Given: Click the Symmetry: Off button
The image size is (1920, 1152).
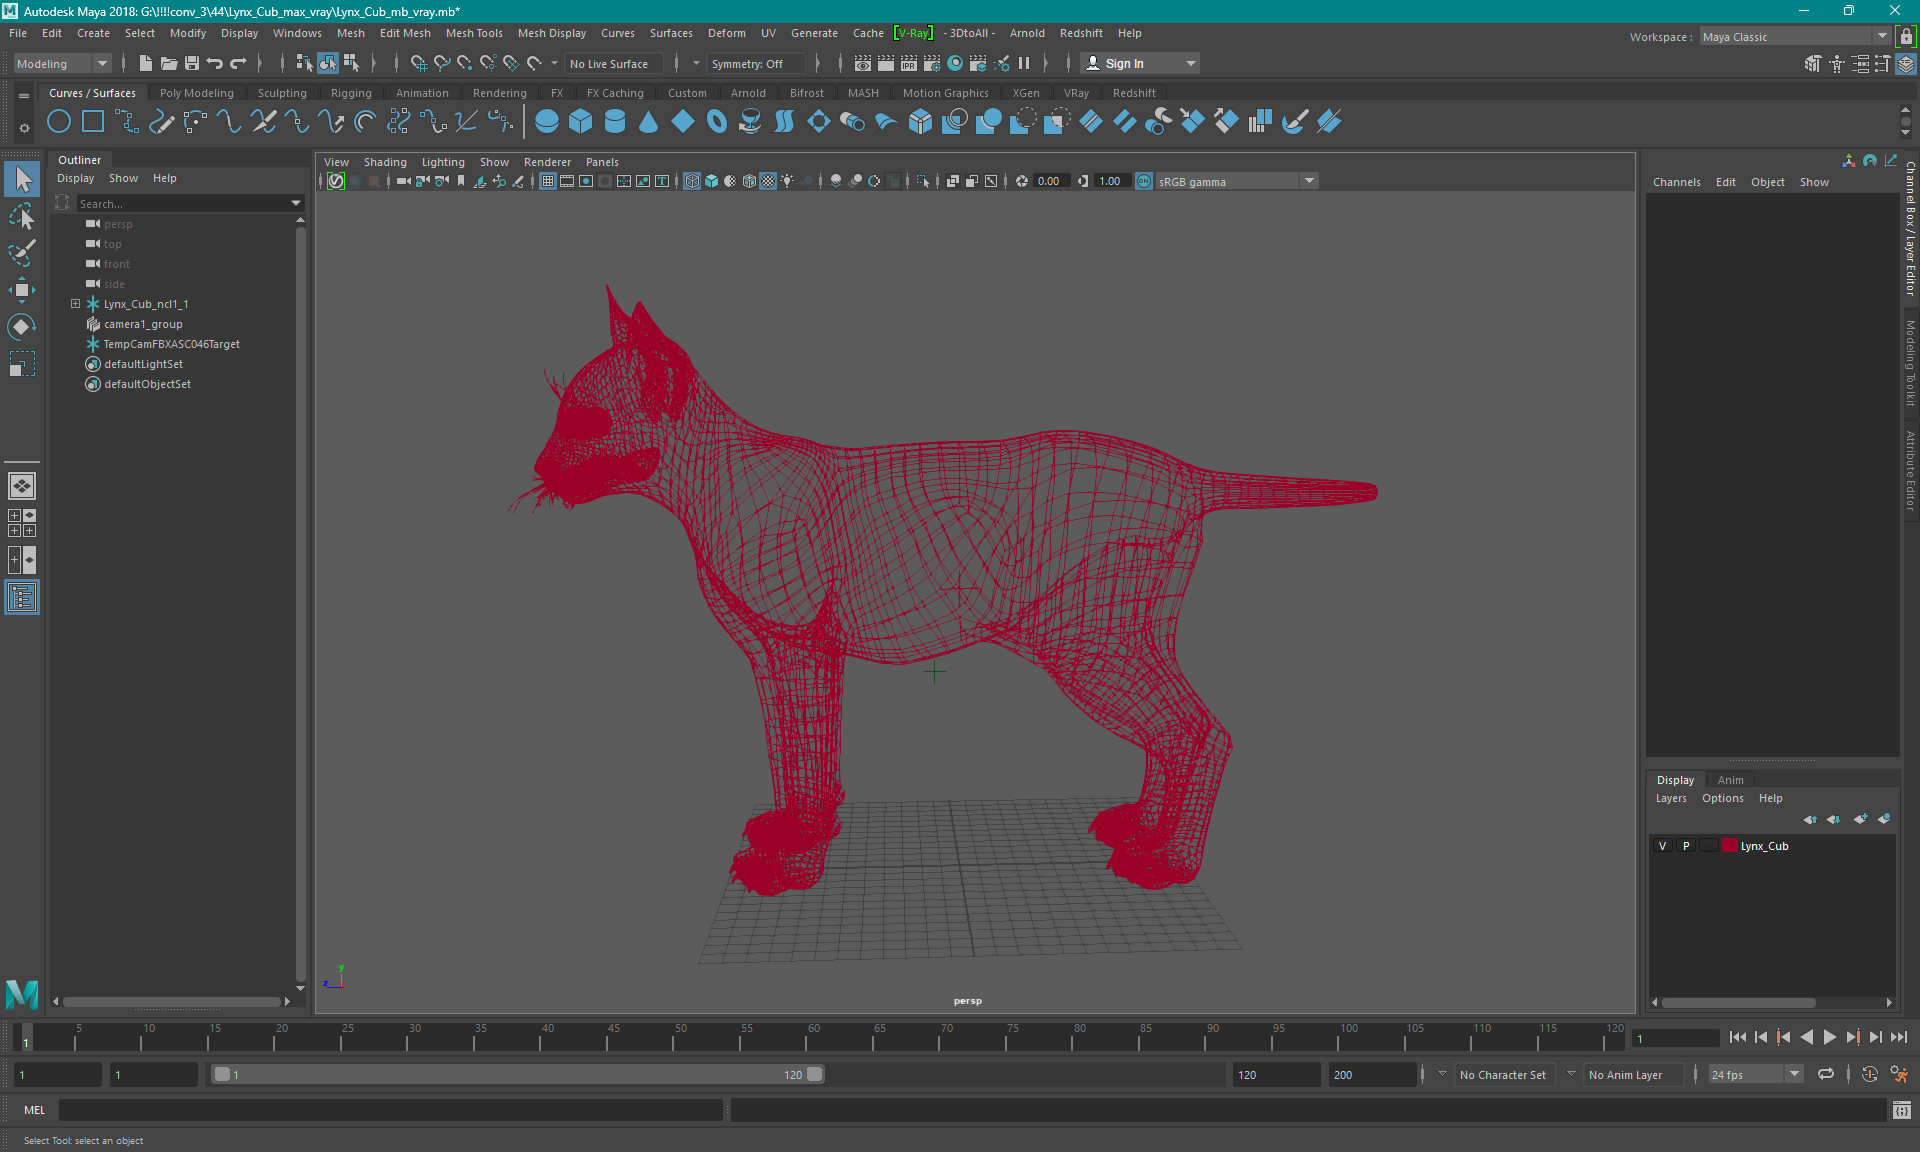Looking at the screenshot, I should click(754, 63).
